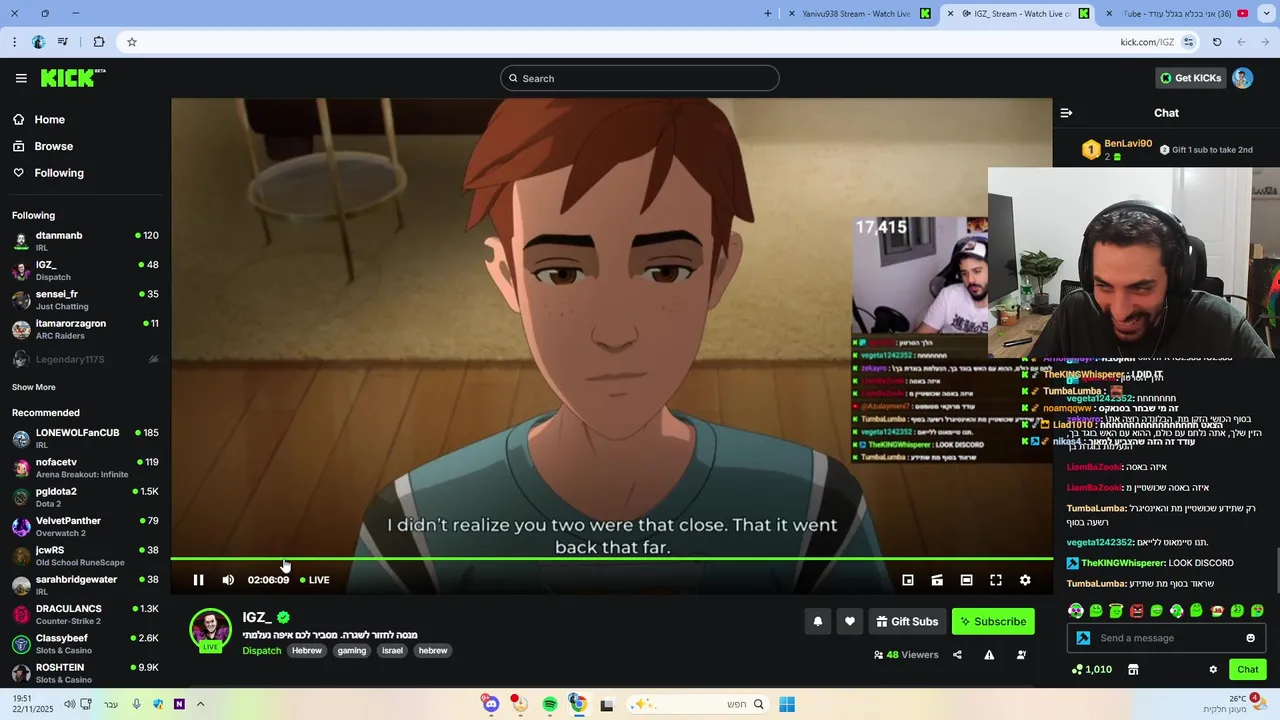Open Windows Start menu
1280x720 pixels.
click(787, 704)
